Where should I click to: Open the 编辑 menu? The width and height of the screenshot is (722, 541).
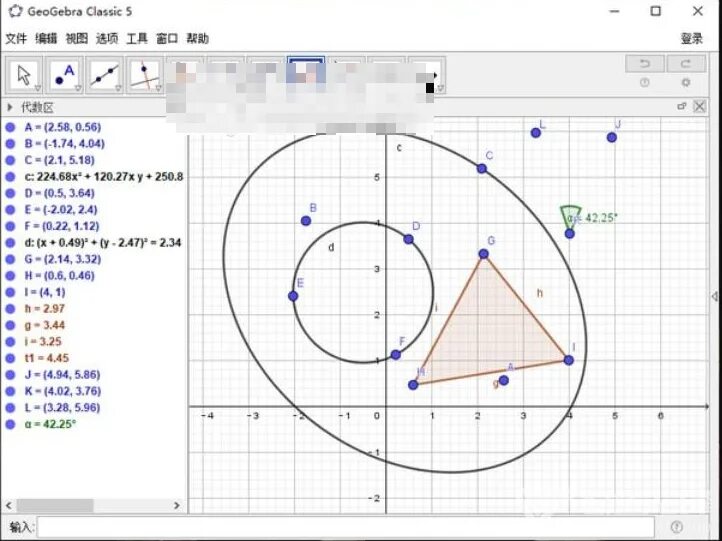point(46,39)
